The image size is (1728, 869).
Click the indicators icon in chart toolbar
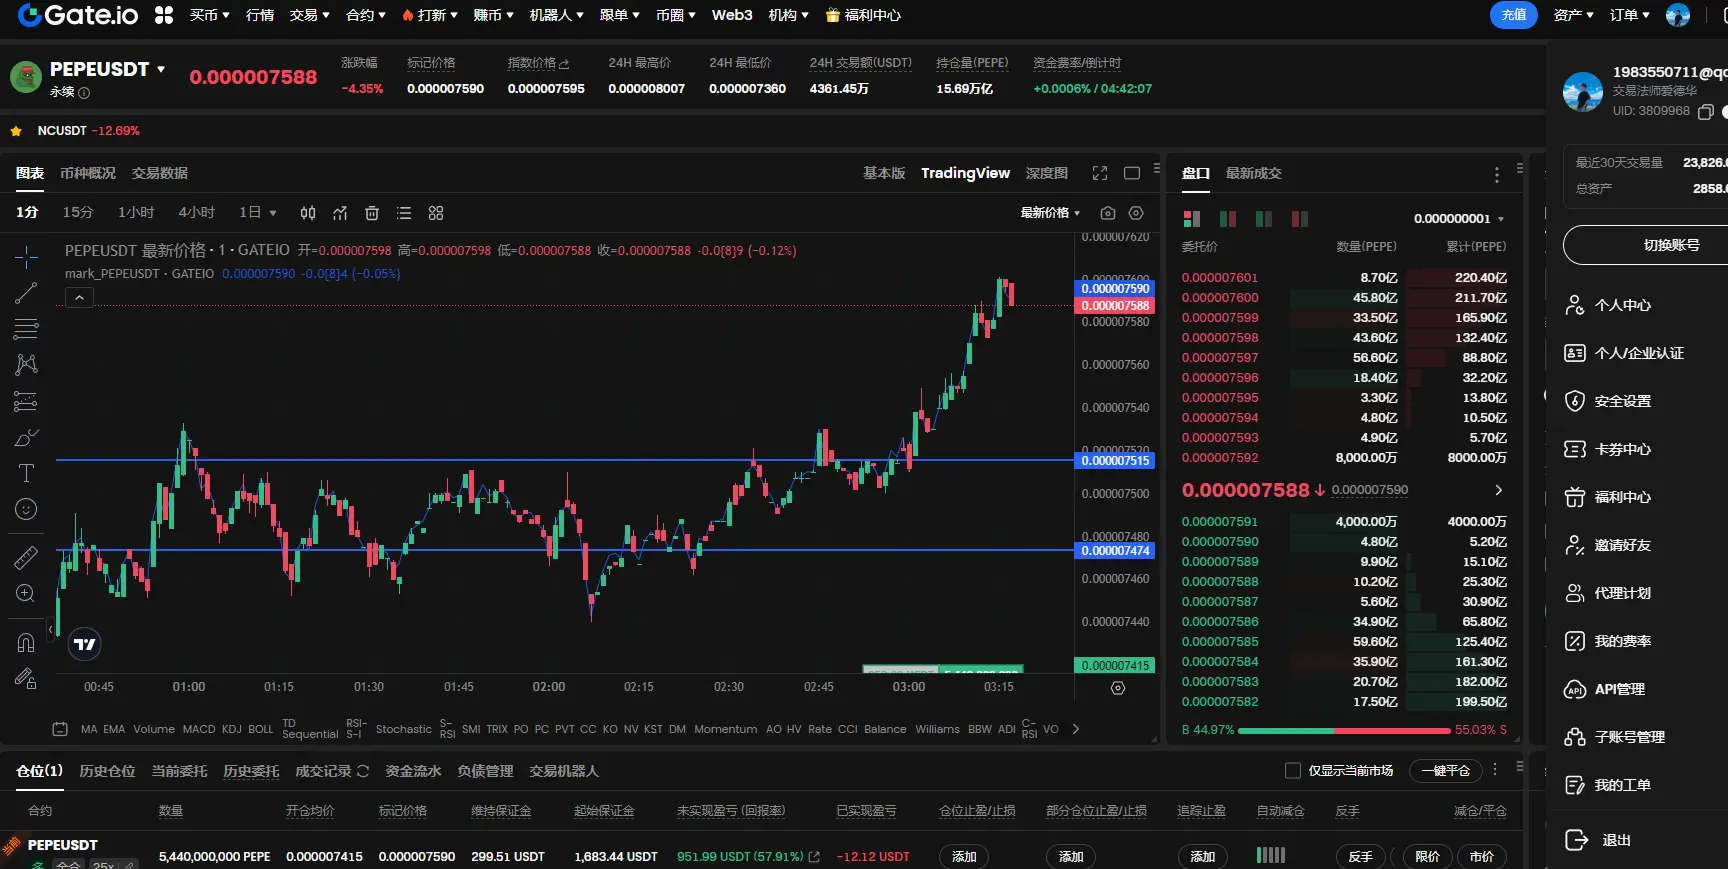[340, 213]
